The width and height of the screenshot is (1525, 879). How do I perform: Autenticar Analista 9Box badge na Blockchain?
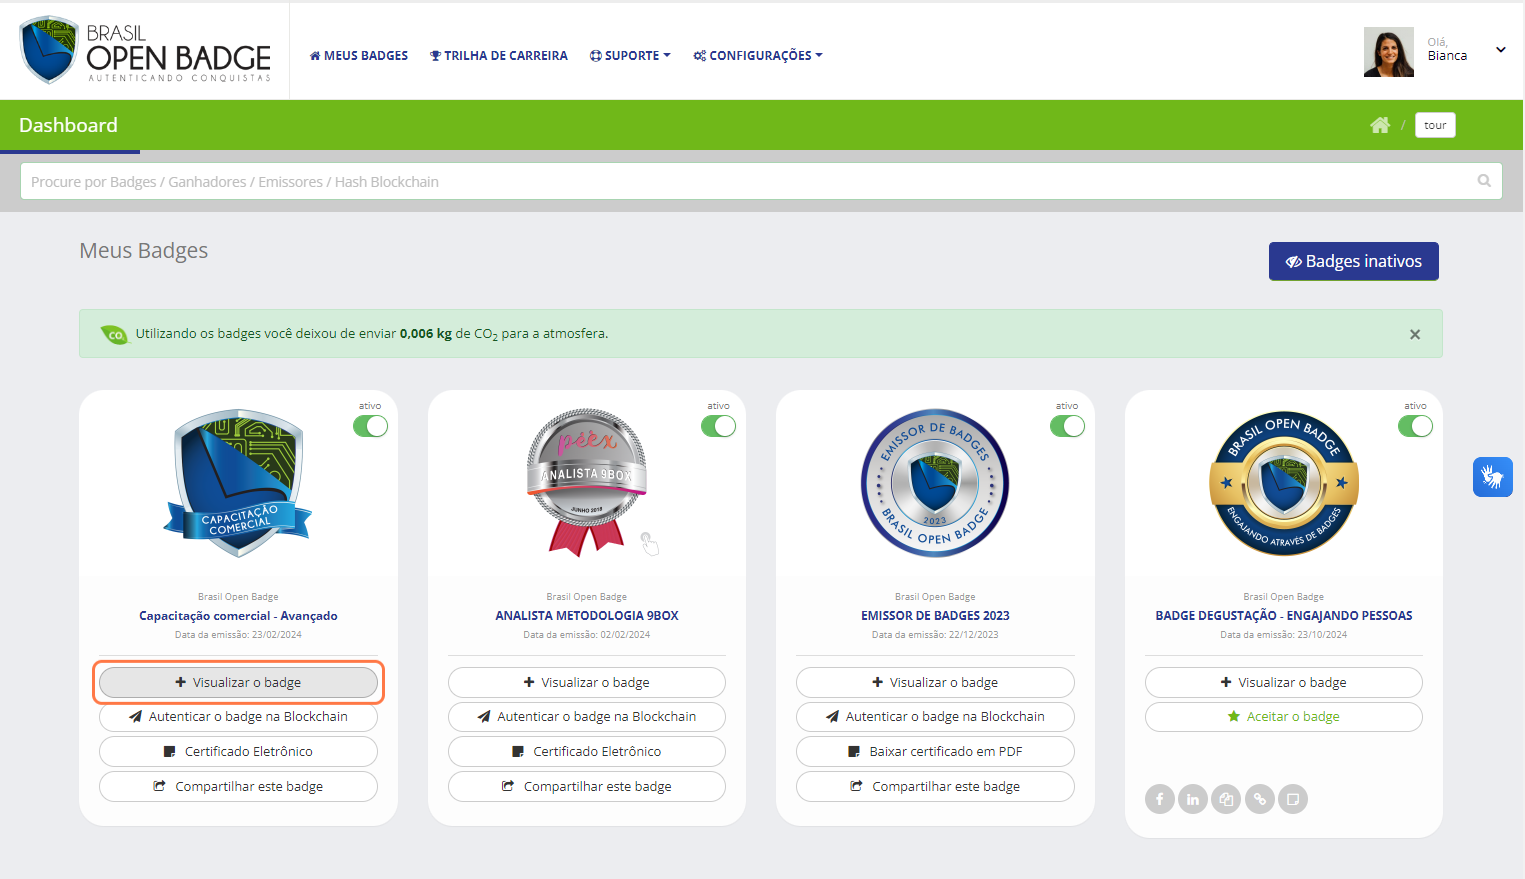(587, 717)
